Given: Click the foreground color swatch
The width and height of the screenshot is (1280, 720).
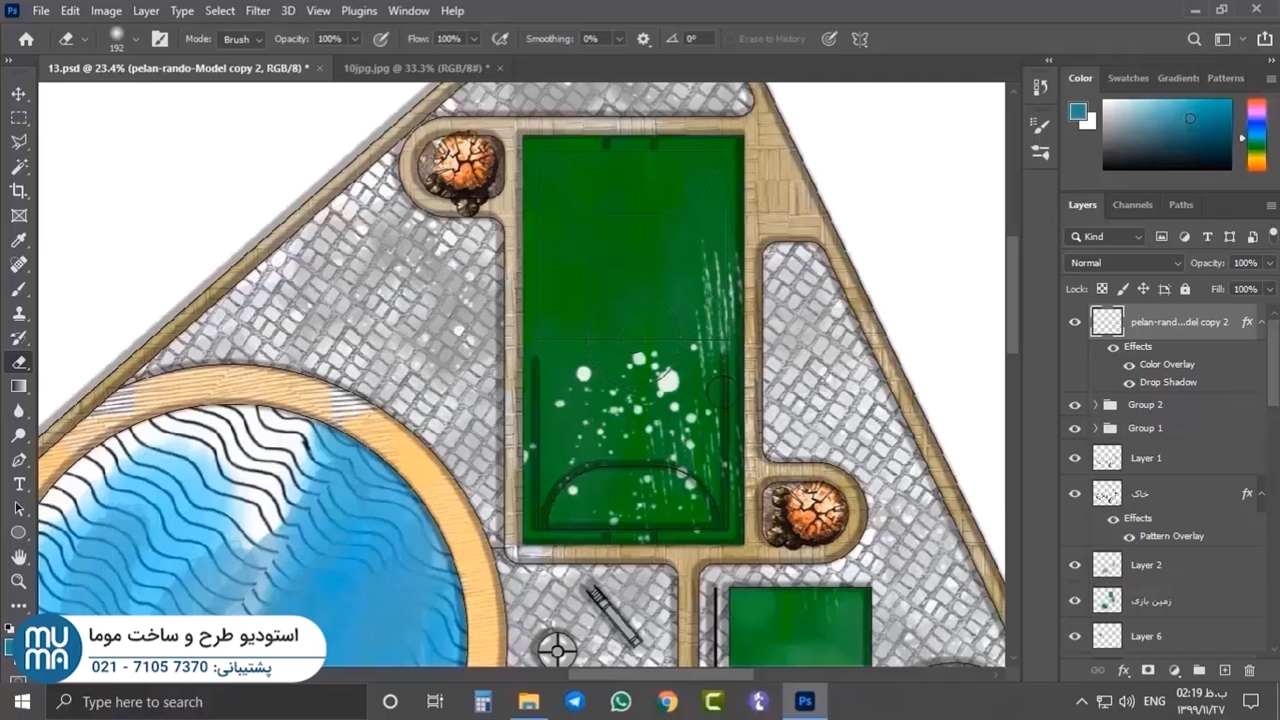Looking at the screenshot, I should click(1077, 111).
